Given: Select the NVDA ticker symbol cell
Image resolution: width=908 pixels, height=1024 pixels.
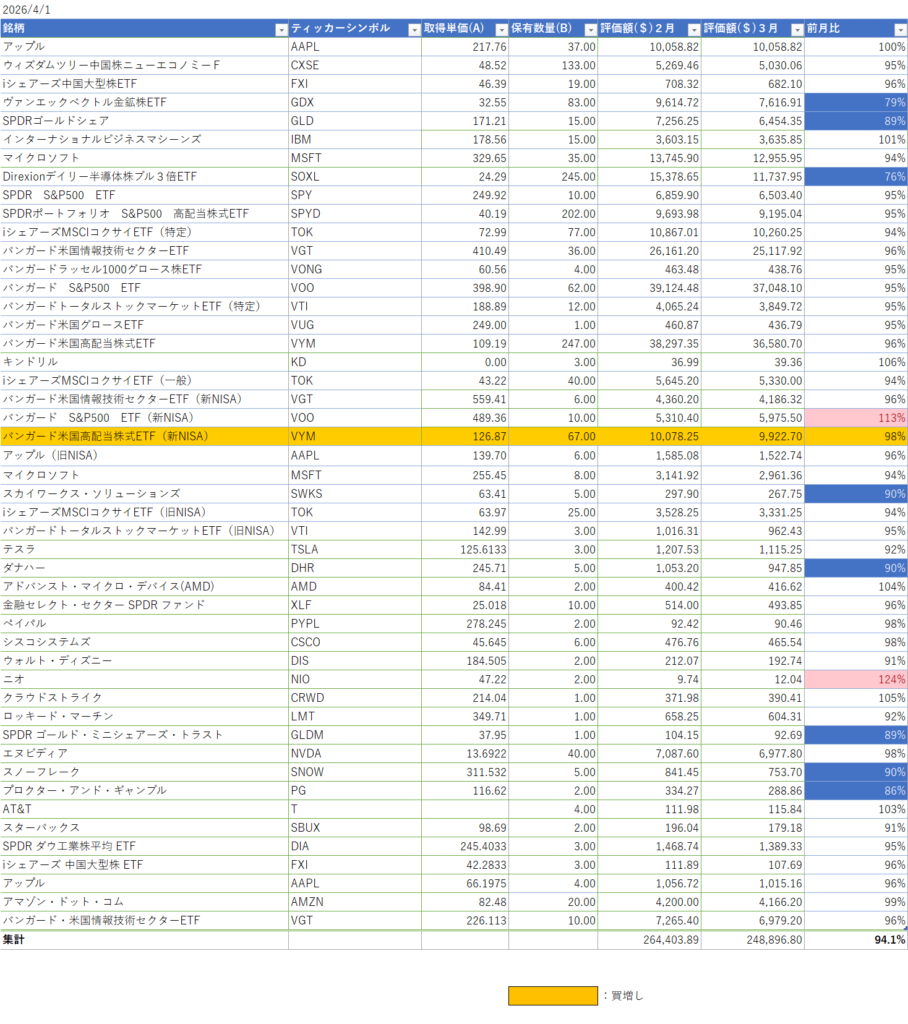Looking at the screenshot, I should 305,753.
